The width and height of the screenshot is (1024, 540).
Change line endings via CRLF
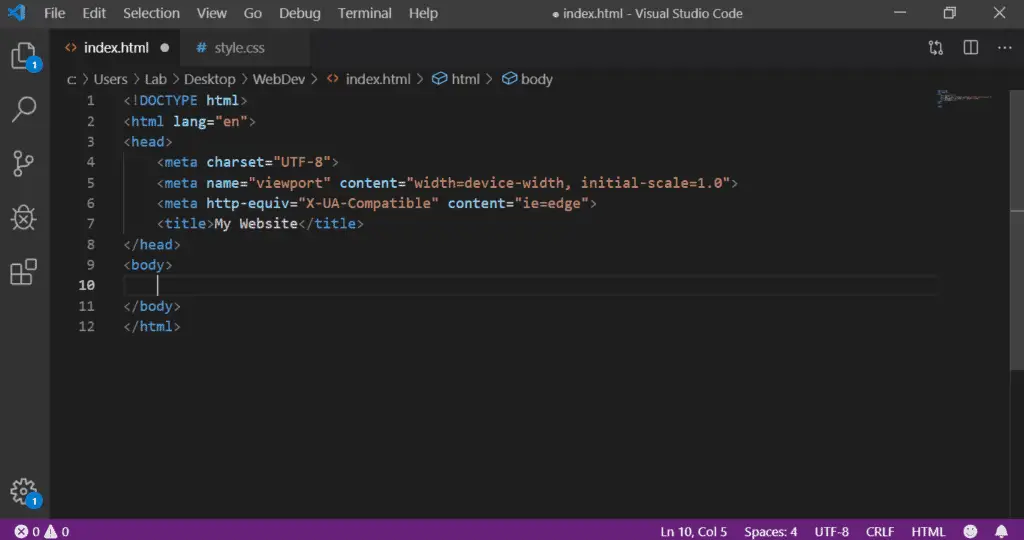[x=880, y=532]
